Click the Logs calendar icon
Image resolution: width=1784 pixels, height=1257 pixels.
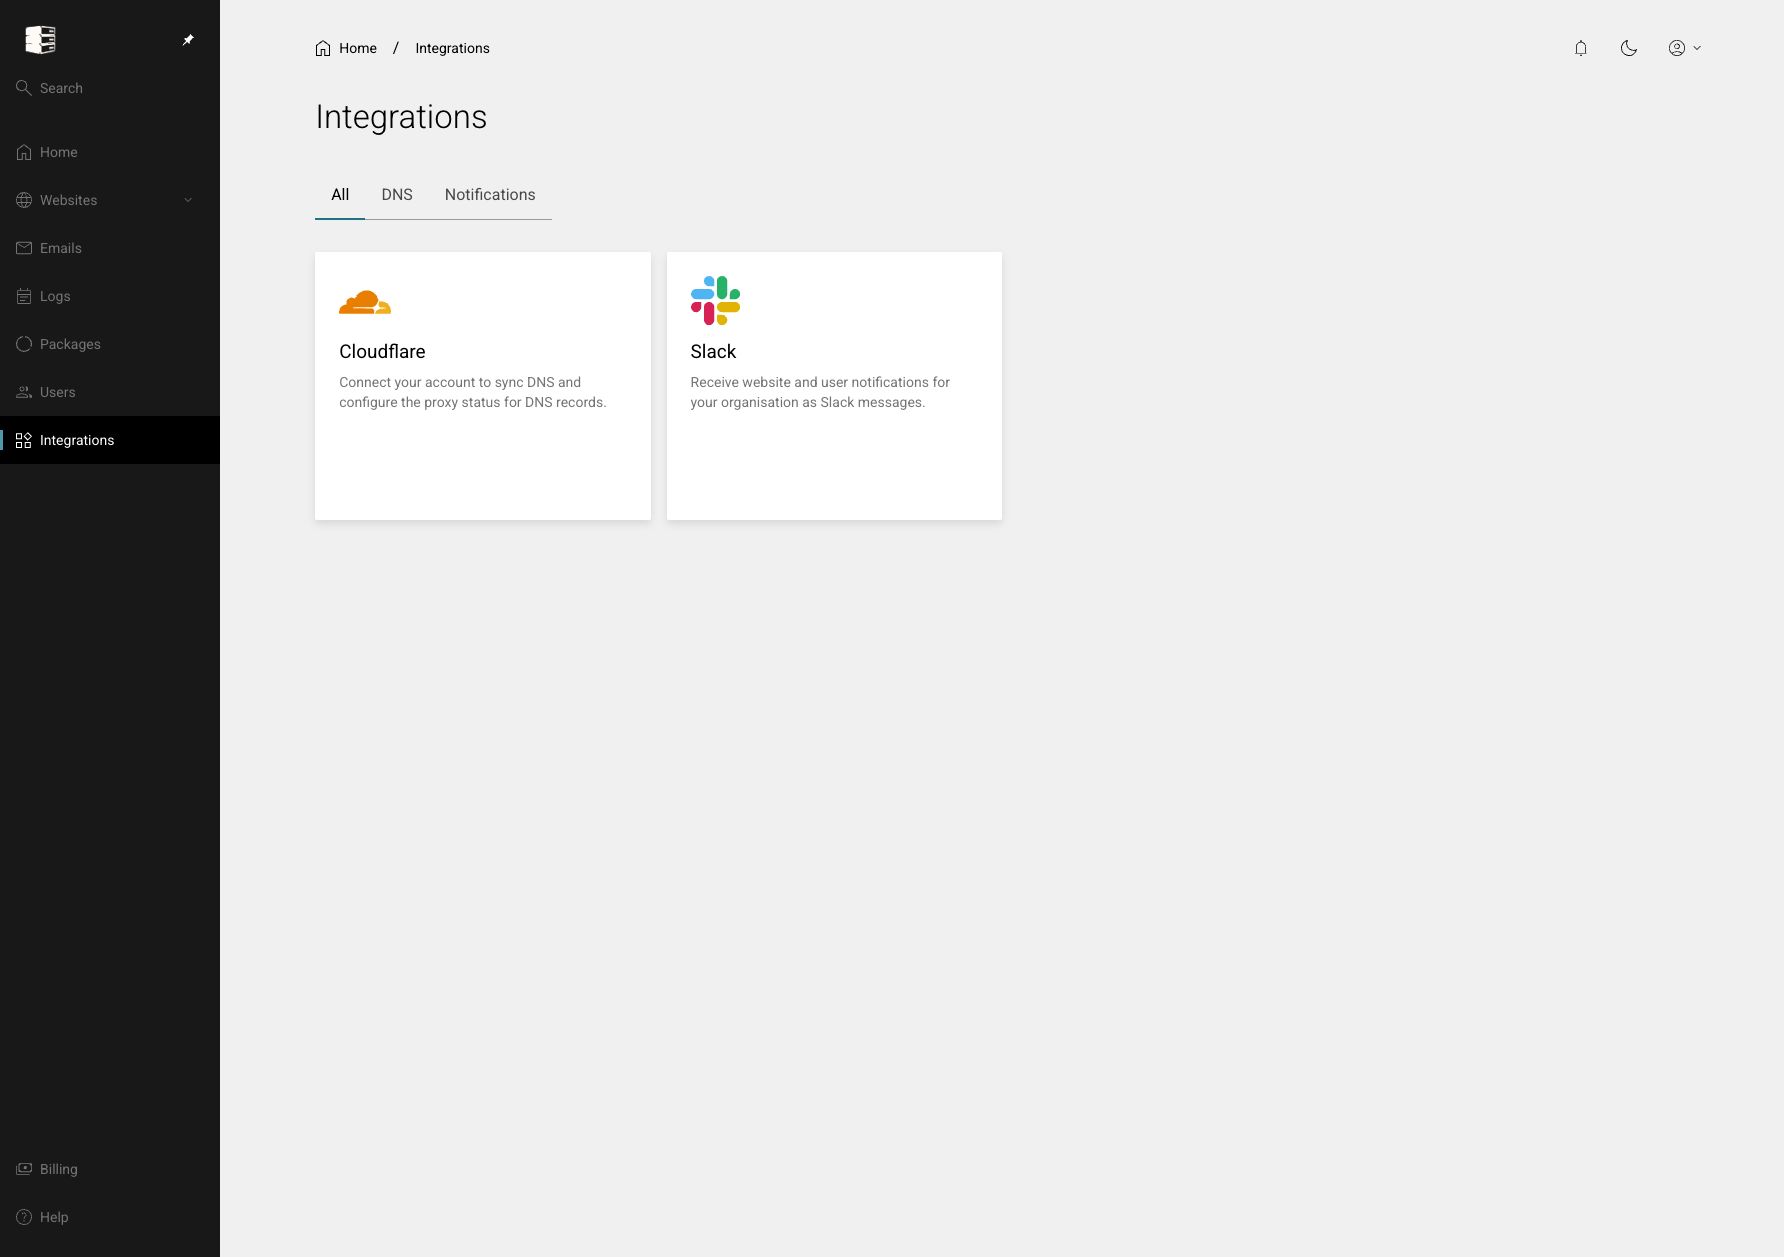pos(24,296)
